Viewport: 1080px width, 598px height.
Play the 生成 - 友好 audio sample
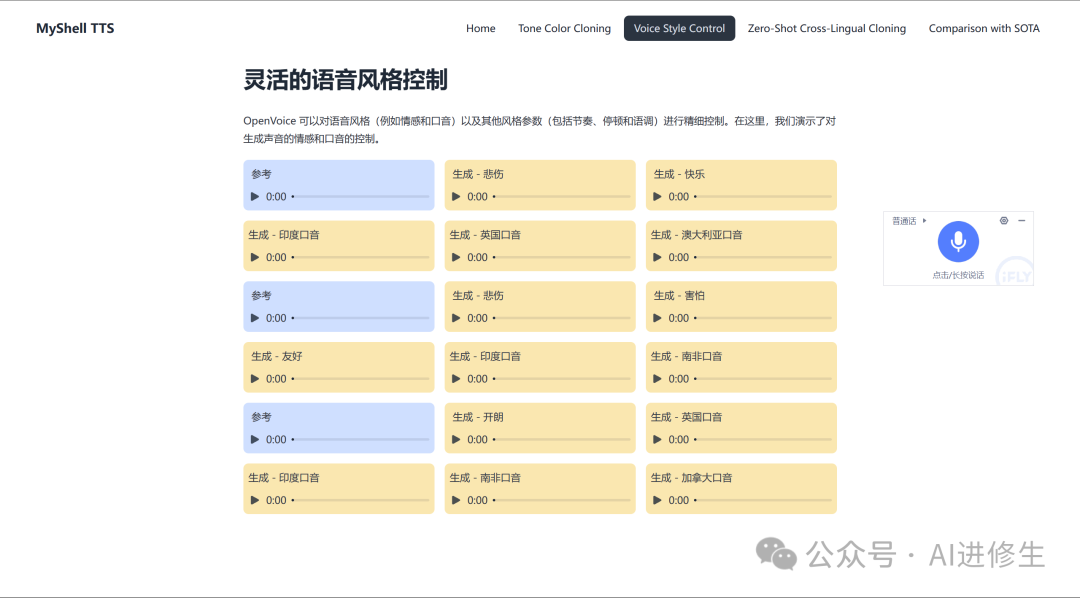(x=255, y=379)
